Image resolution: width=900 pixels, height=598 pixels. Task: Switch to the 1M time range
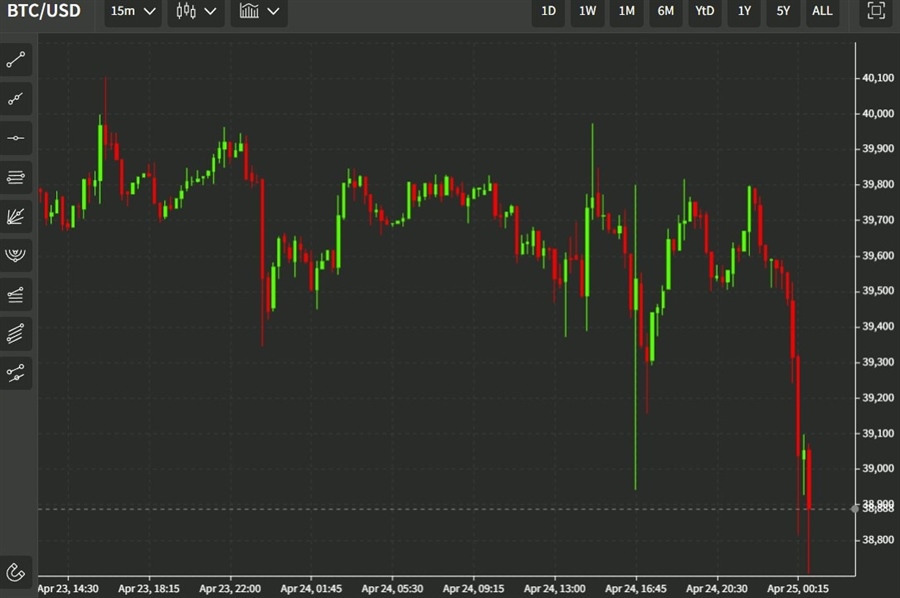tap(627, 11)
